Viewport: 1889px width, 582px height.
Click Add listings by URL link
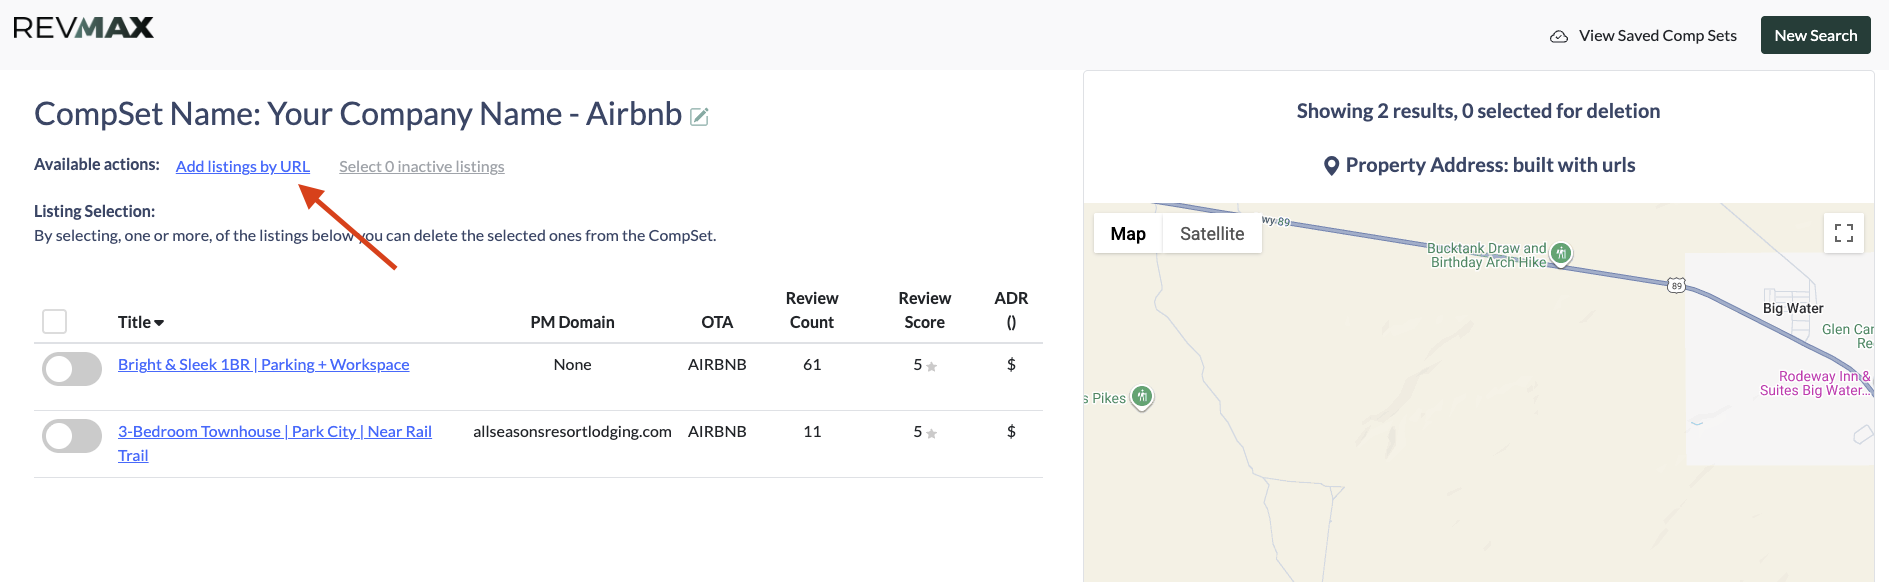[x=243, y=166]
